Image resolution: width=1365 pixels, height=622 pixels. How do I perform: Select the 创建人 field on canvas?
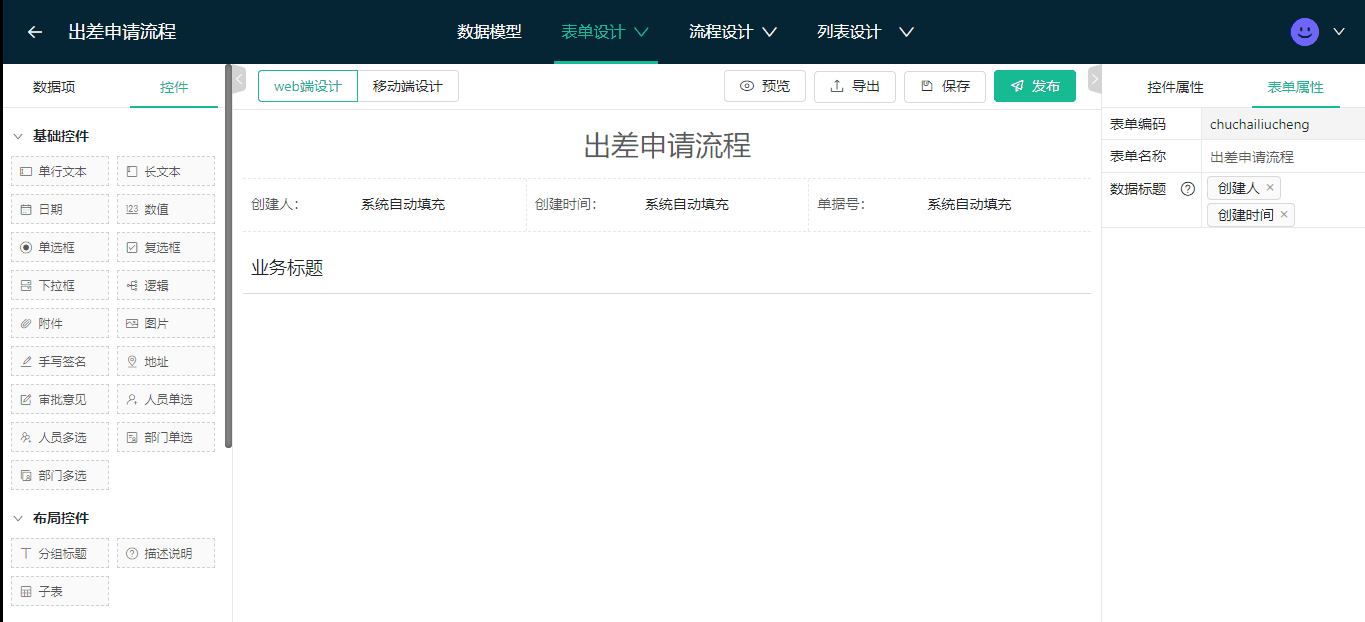pyautogui.click(x=384, y=205)
